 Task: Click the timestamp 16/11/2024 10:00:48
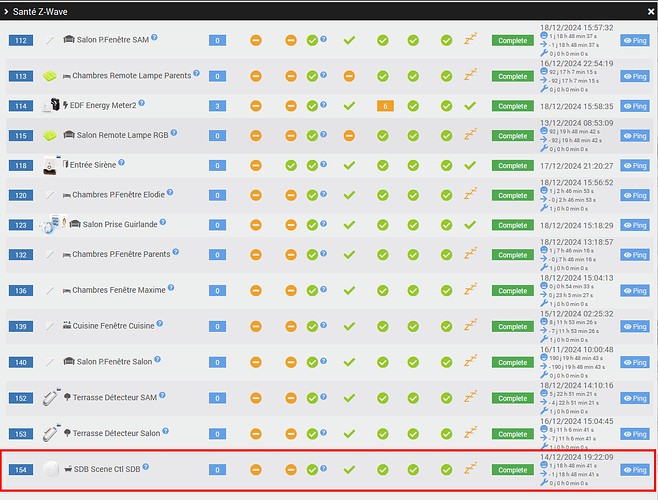[x=577, y=350]
